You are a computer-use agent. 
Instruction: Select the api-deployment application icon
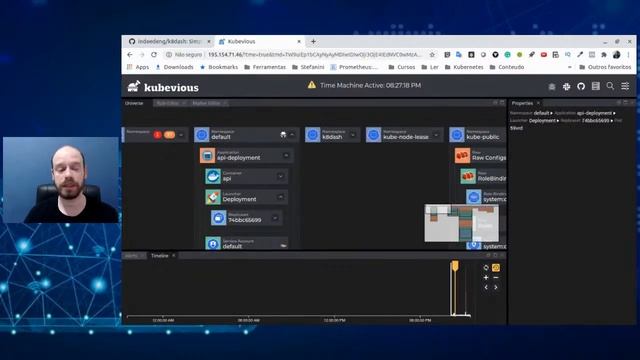coord(207,156)
